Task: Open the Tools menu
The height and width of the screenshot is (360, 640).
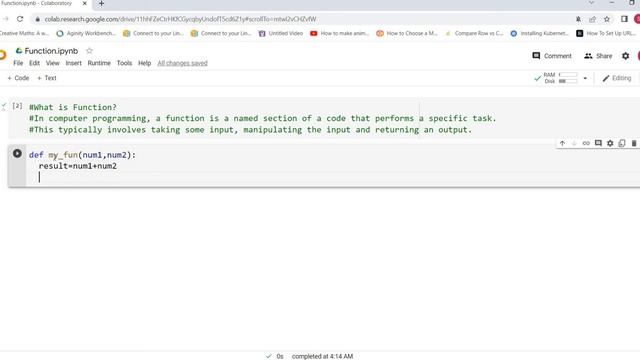Action: click(x=124, y=63)
